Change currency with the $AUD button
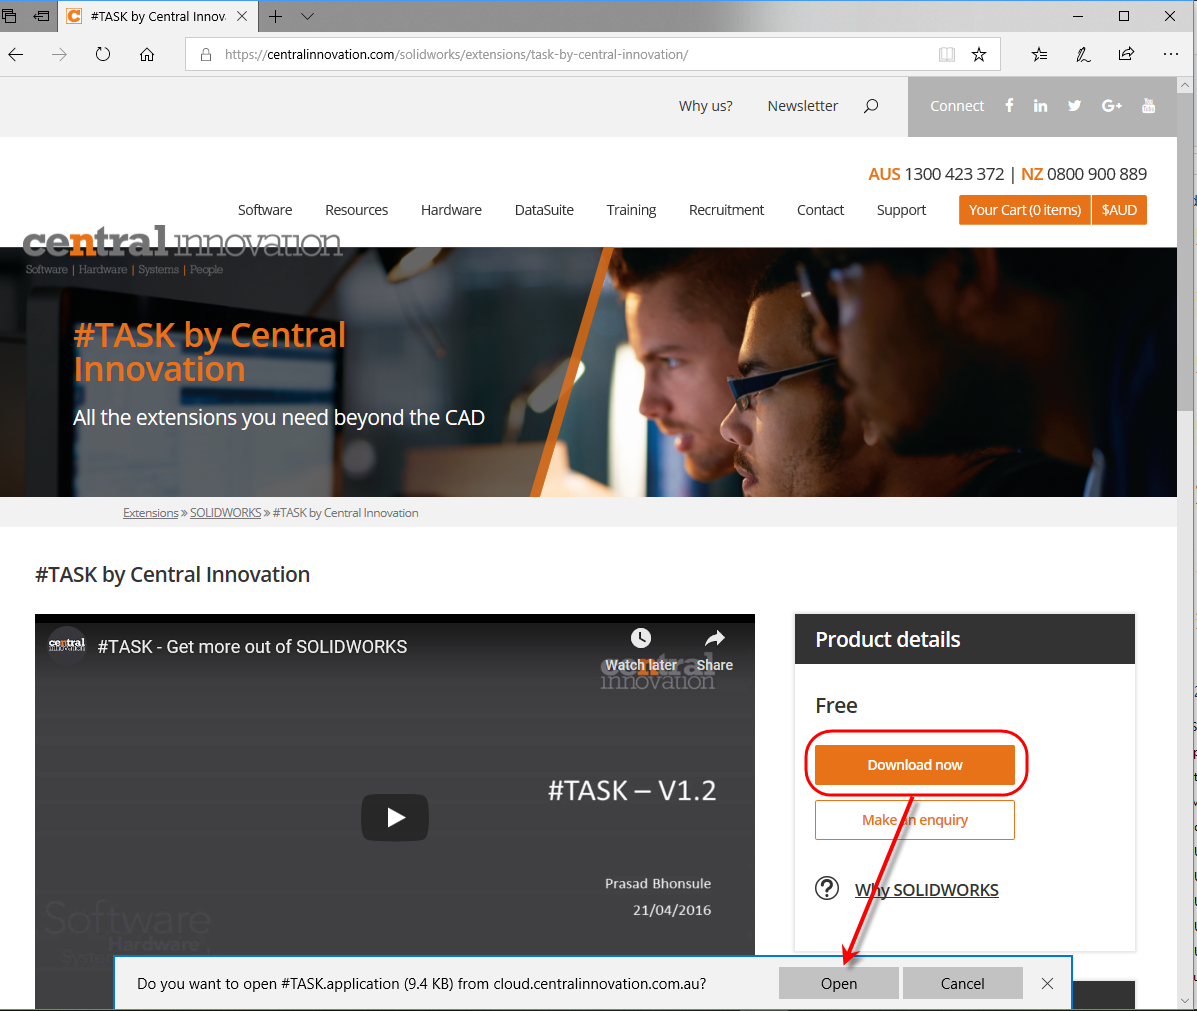The image size is (1197, 1011). [1119, 210]
